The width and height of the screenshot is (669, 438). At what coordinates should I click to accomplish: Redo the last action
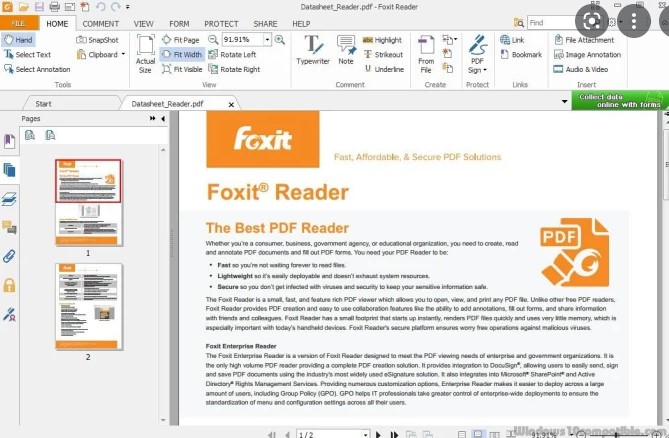tap(115, 6)
